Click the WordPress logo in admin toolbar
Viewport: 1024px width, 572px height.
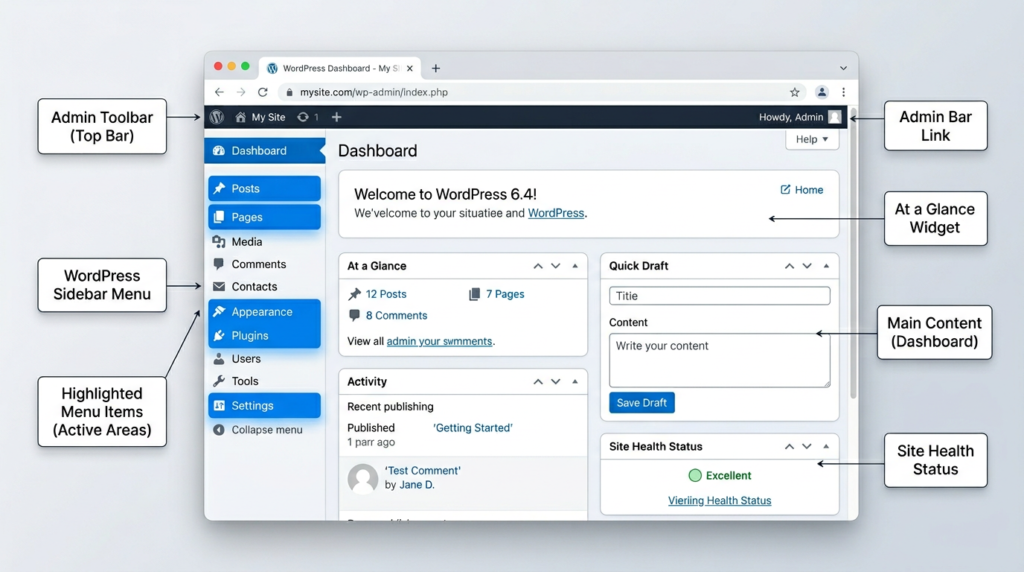pyautogui.click(x=217, y=117)
